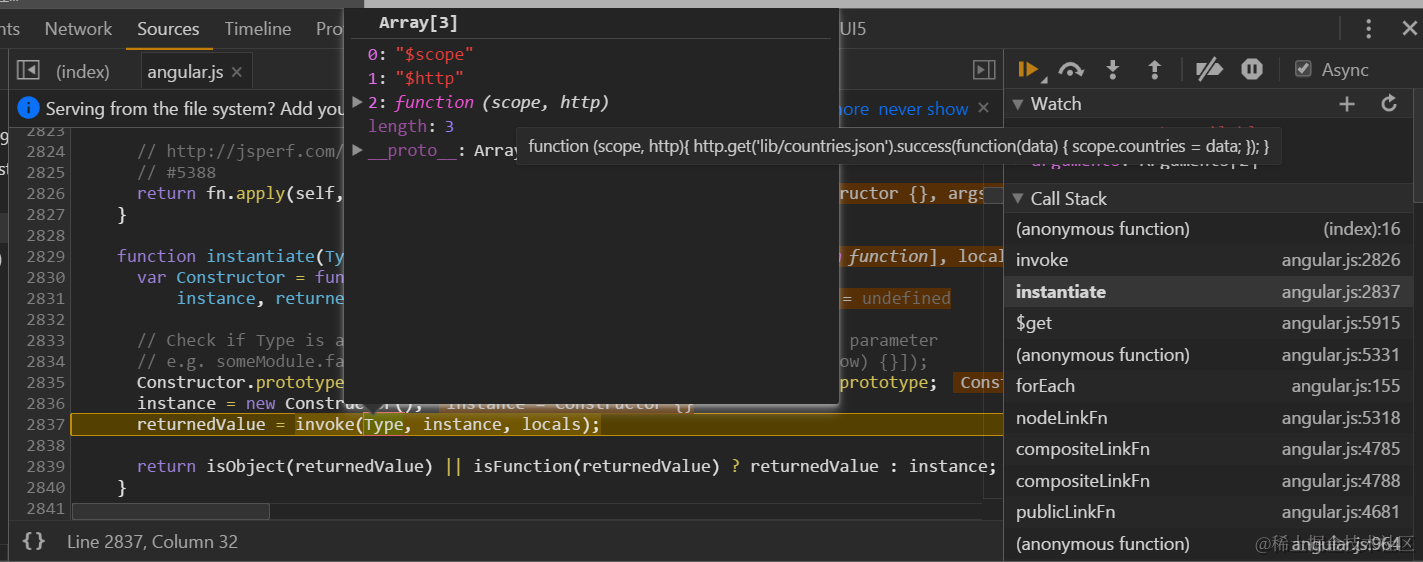Open the Timeline tab
Image resolution: width=1423 pixels, height=562 pixels.
point(258,29)
